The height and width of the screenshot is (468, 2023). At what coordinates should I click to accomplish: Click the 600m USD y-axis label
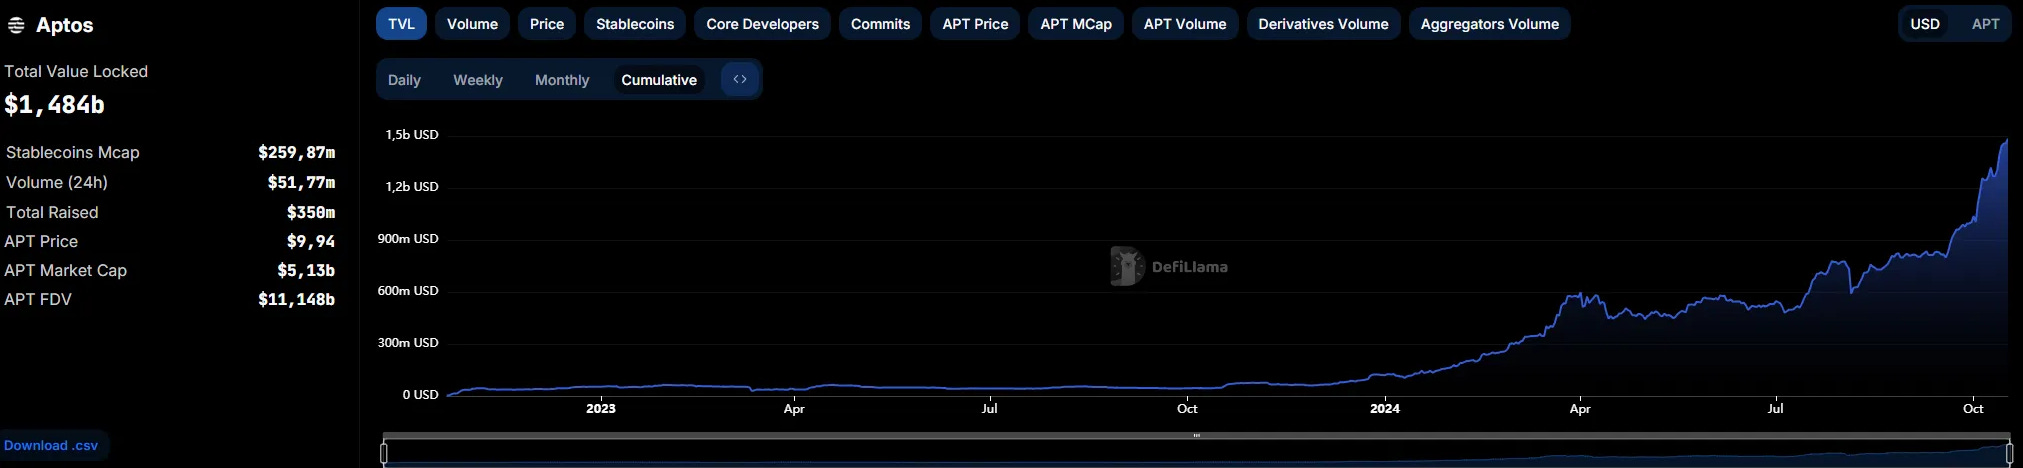tap(408, 290)
